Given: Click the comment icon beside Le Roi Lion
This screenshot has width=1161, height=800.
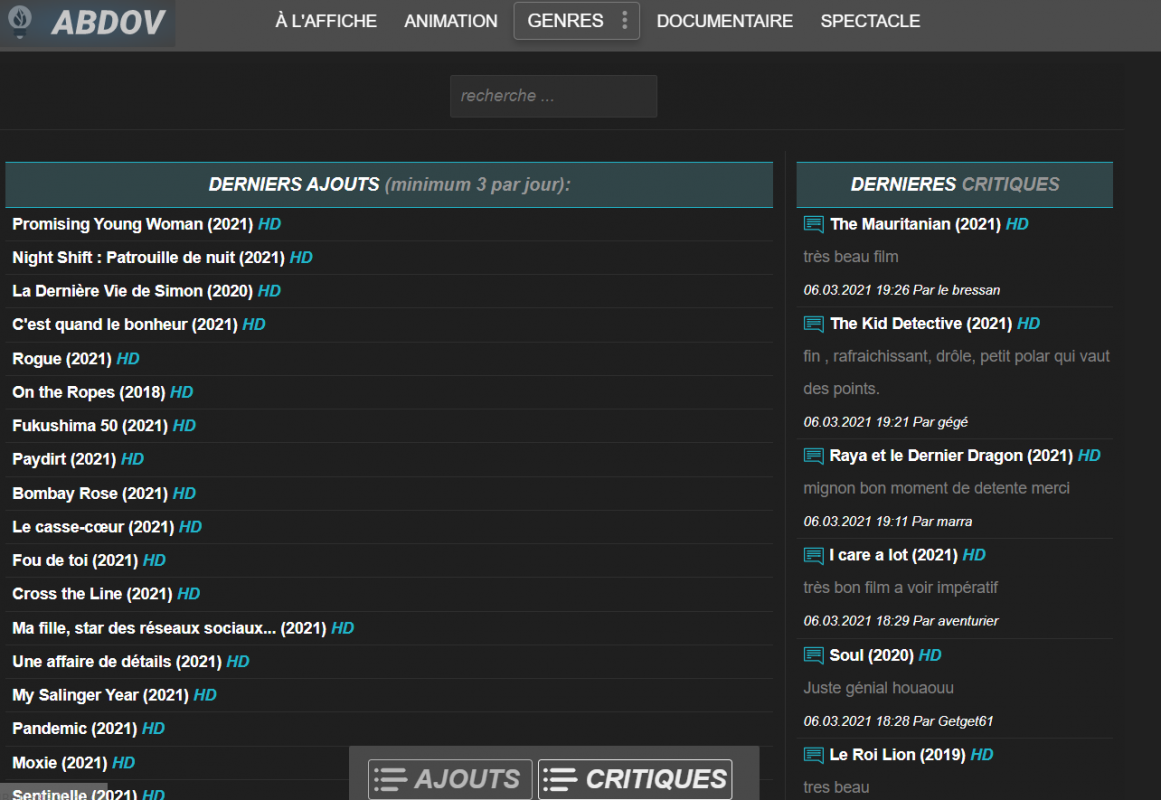Looking at the screenshot, I should coord(813,755).
